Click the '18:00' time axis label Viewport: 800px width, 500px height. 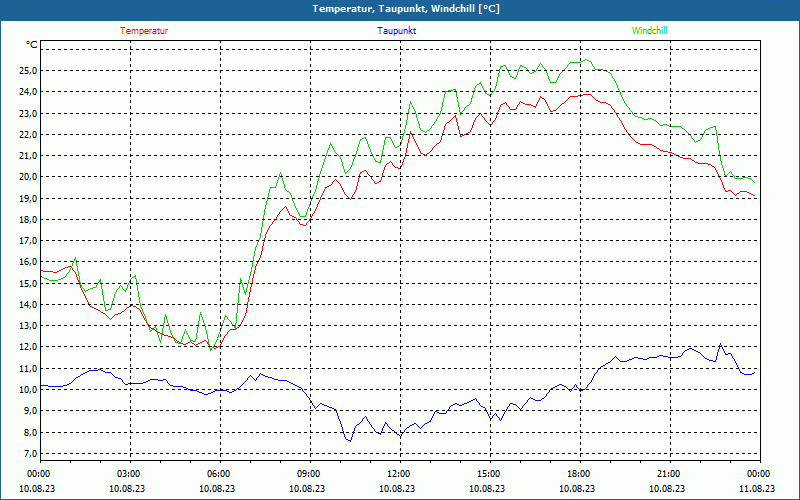pos(580,473)
